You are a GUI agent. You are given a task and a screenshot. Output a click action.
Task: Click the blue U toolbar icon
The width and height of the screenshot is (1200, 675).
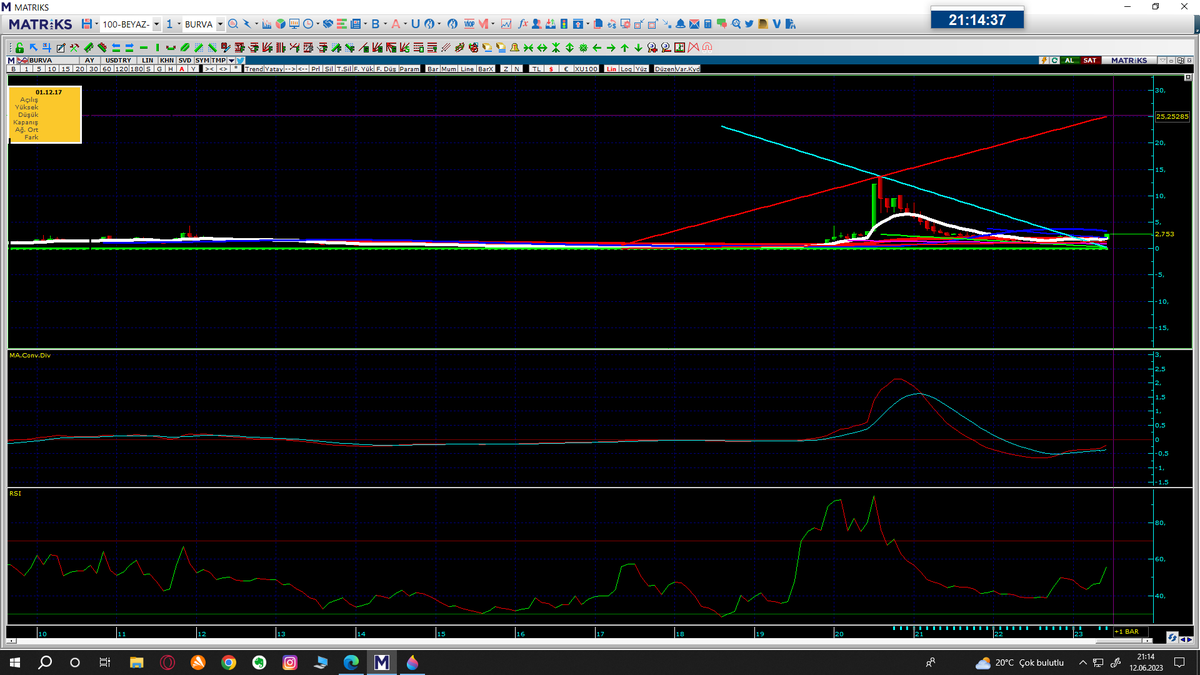[x=416, y=24]
